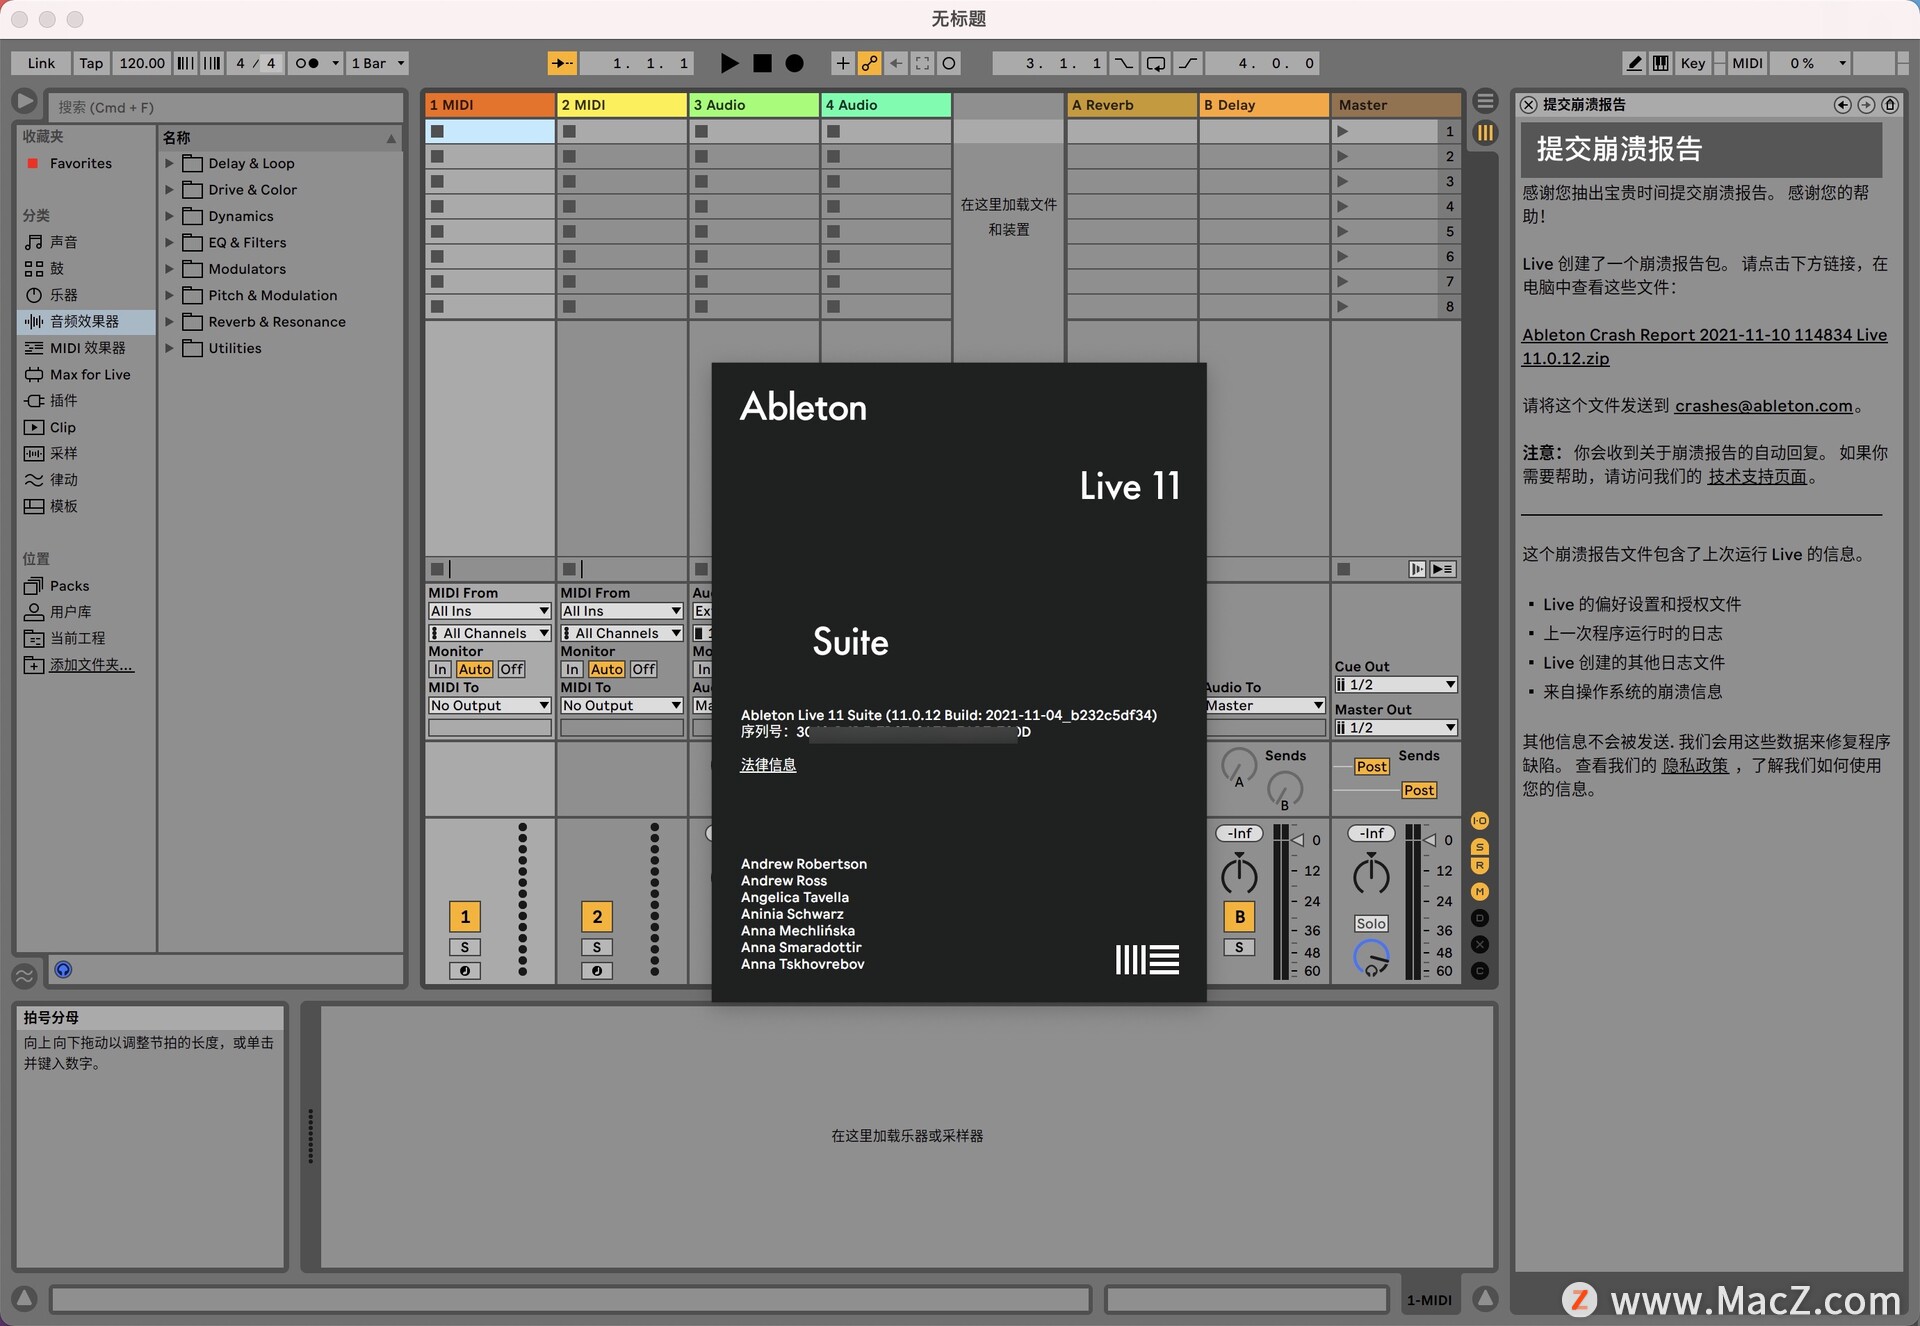Solo track 2 with S button
The height and width of the screenshot is (1326, 1920).
597,947
